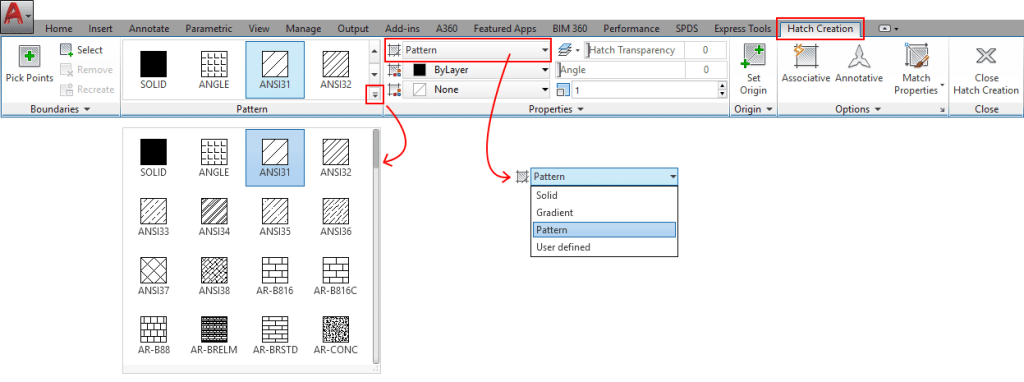
Task: Expand Properties panel arrow
Action: pos(580,110)
